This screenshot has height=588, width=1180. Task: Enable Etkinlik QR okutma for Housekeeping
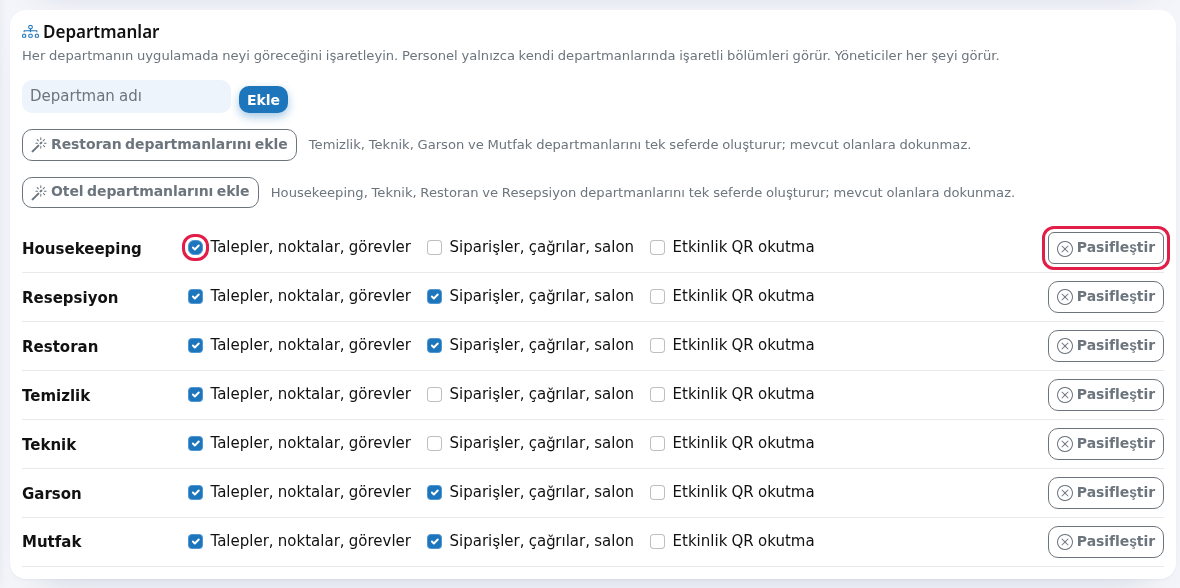click(658, 248)
